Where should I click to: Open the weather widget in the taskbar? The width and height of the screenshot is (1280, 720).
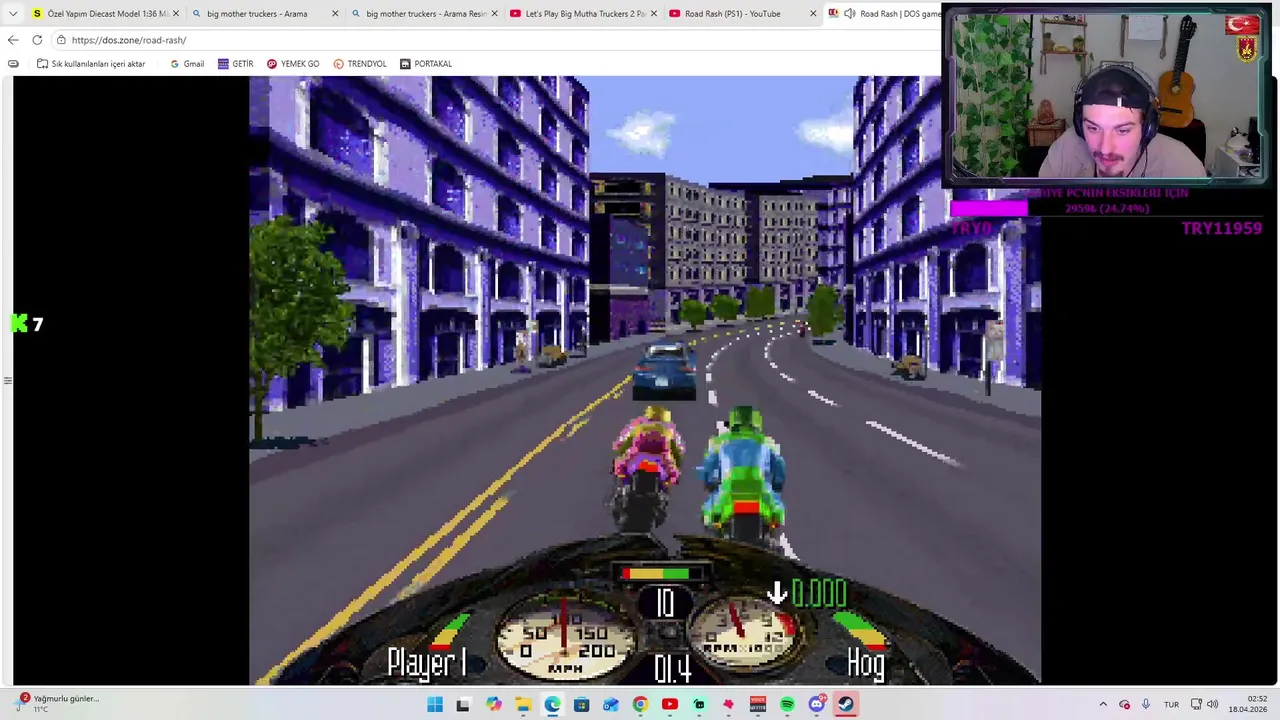[x=58, y=703]
